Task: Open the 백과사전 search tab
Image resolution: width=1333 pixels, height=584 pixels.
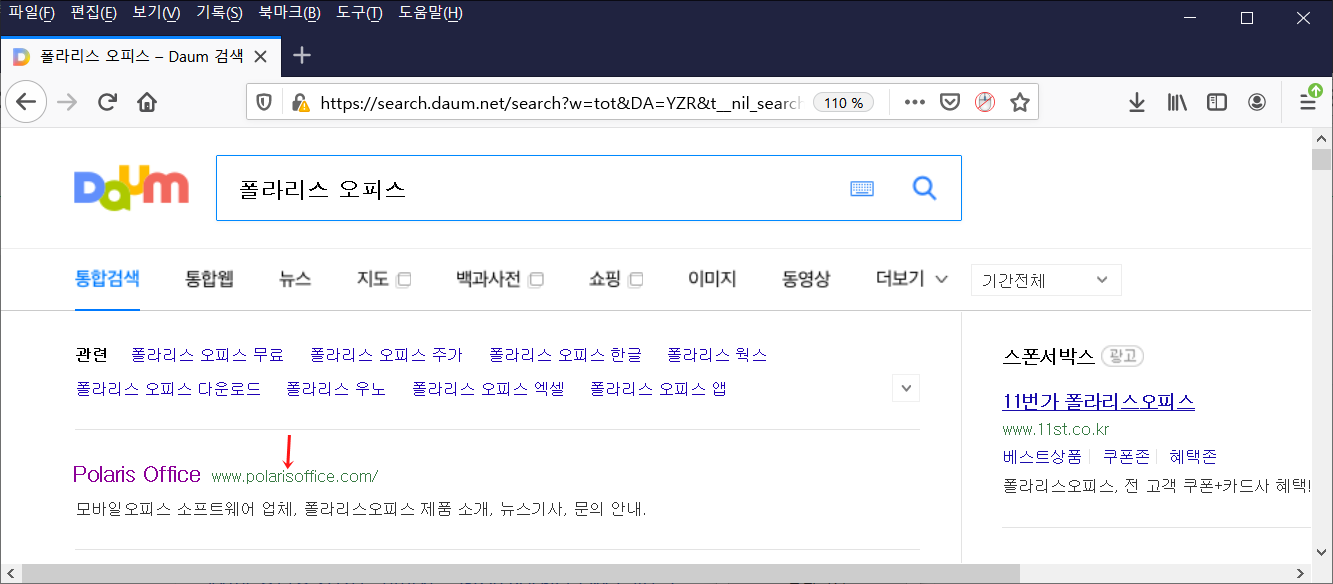Action: click(499, 279)
